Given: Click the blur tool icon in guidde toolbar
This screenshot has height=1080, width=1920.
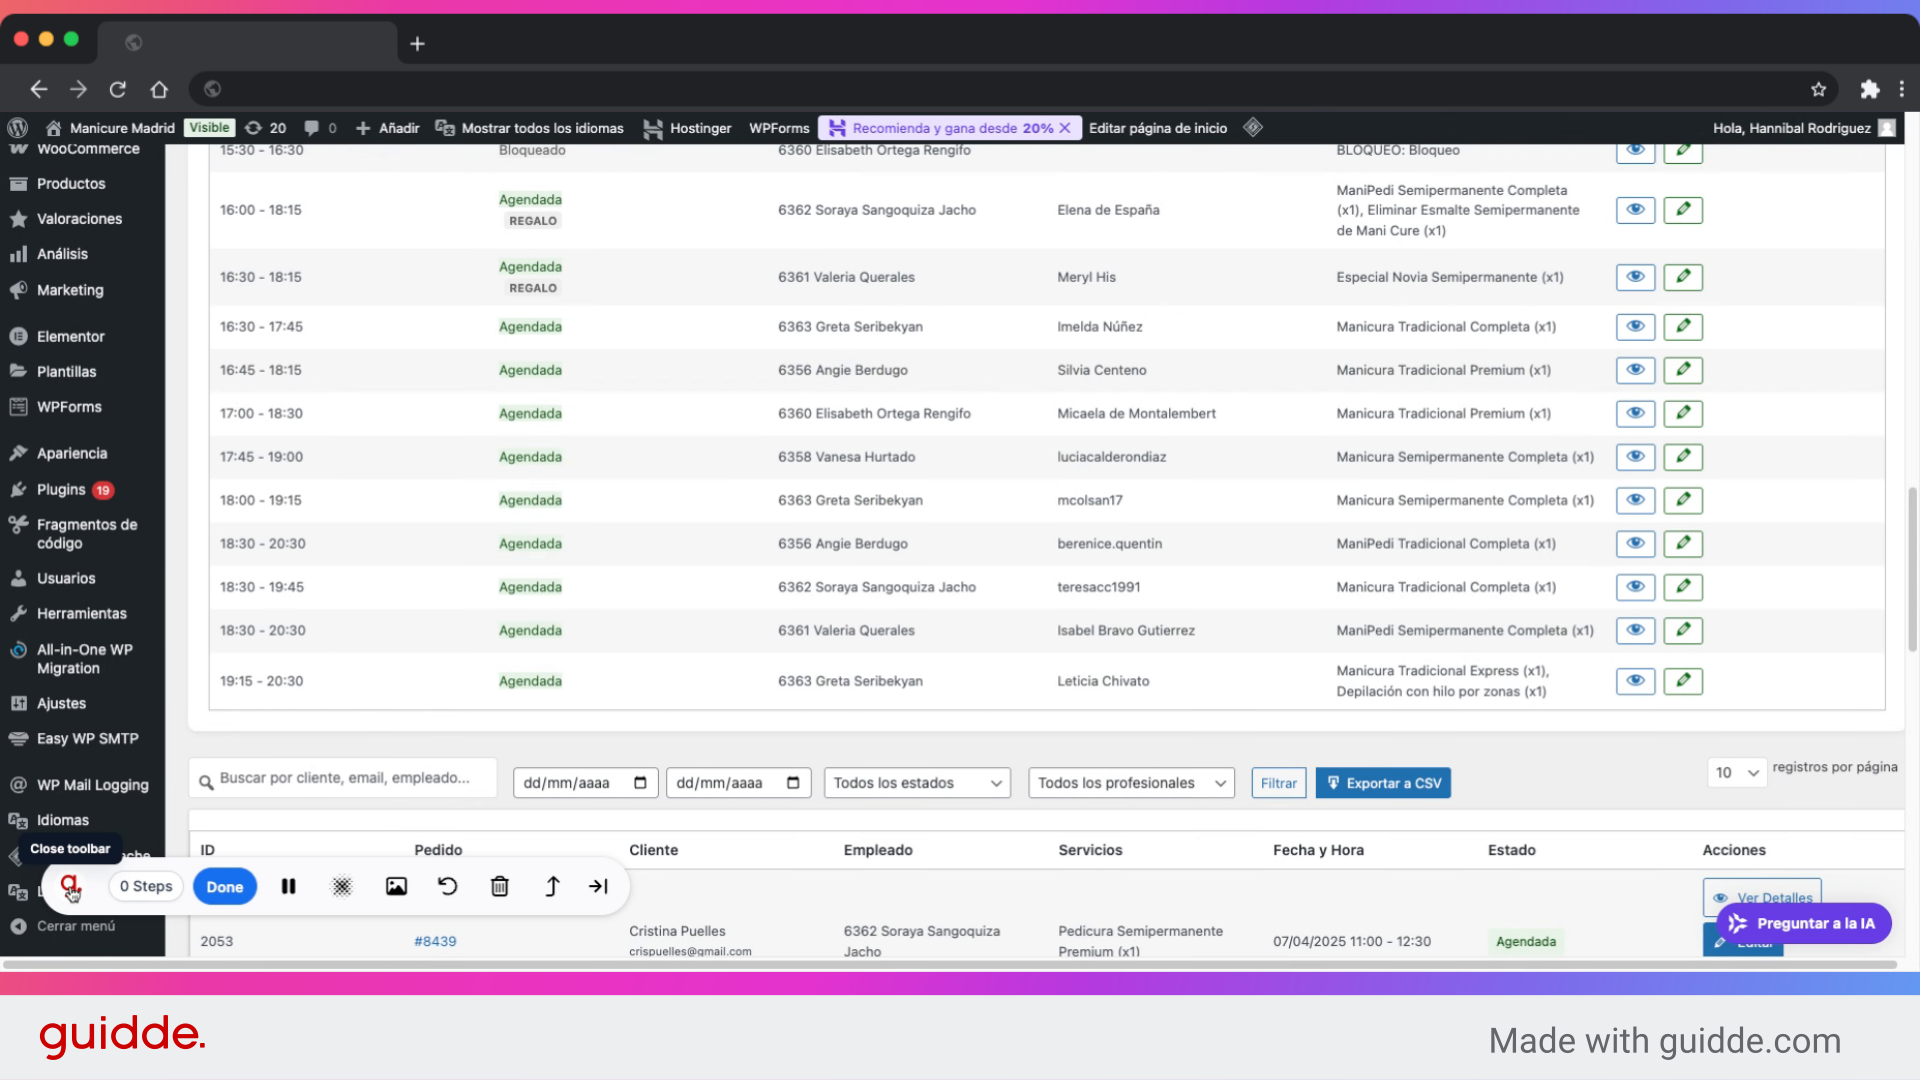Looking at the screenshot, I should click(342, 886).
